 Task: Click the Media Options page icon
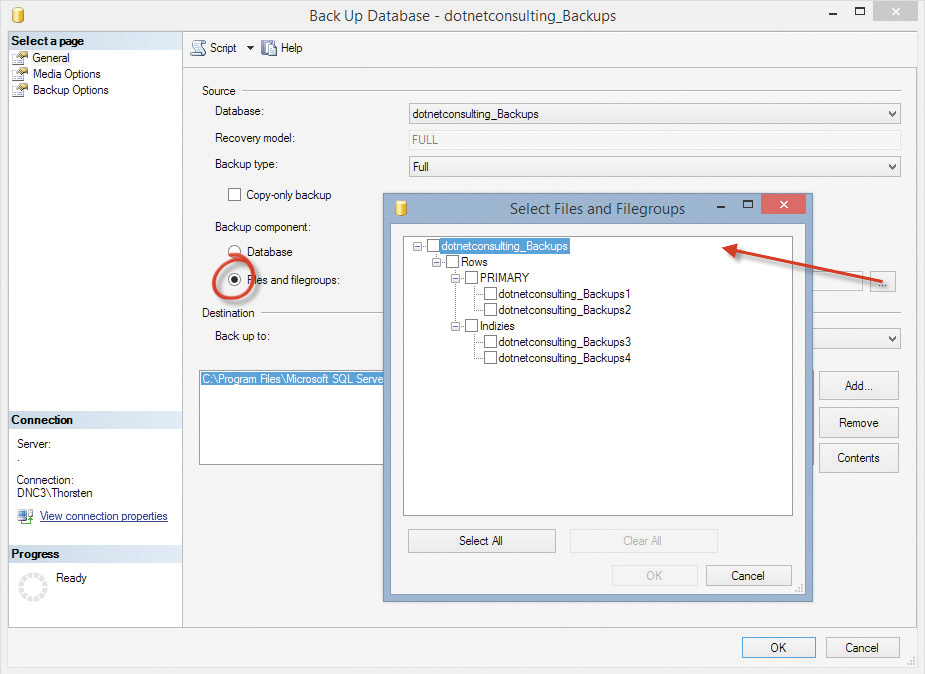(20, 74)
